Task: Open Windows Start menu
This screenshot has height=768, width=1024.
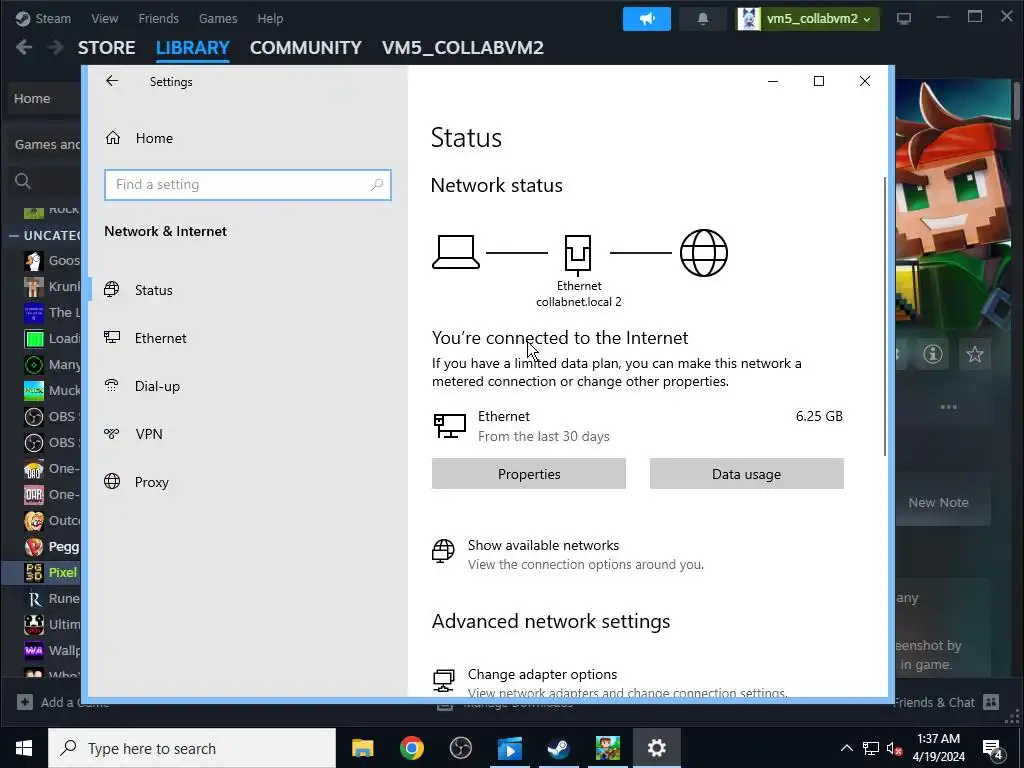Action: click(24, 748)
